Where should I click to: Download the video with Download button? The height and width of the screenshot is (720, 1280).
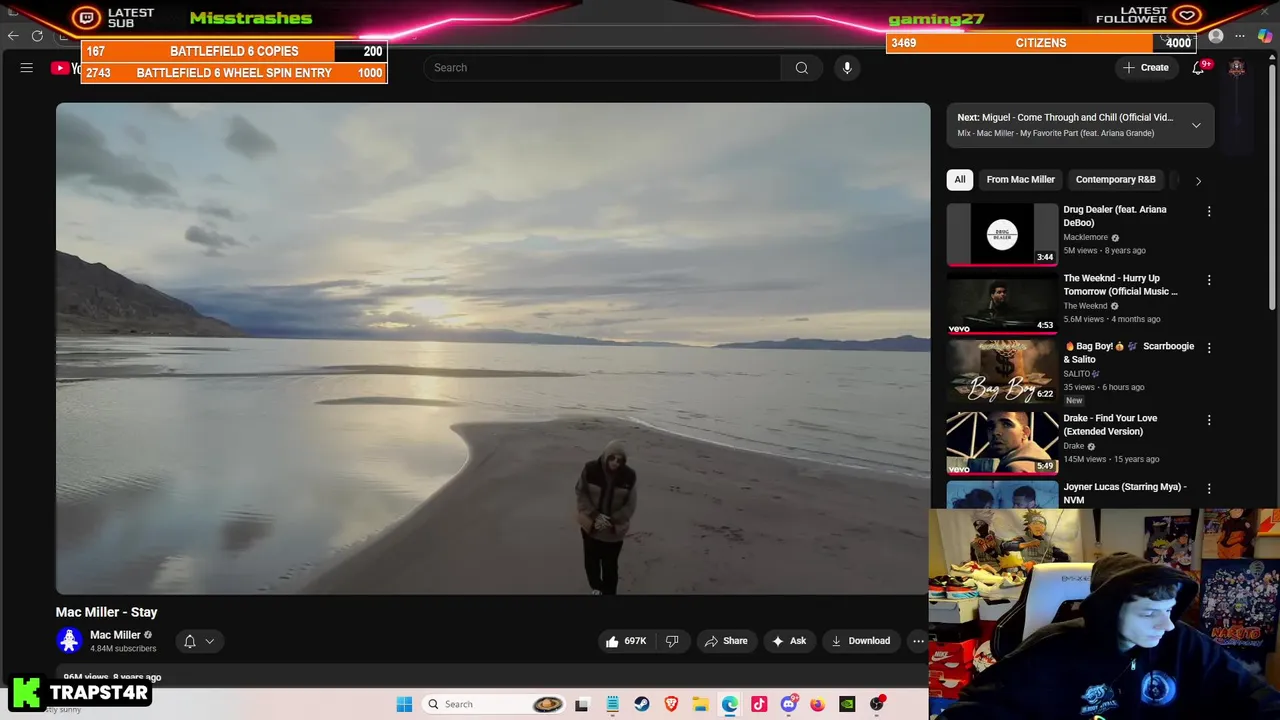pyautogui.click(x=861, y=641)
